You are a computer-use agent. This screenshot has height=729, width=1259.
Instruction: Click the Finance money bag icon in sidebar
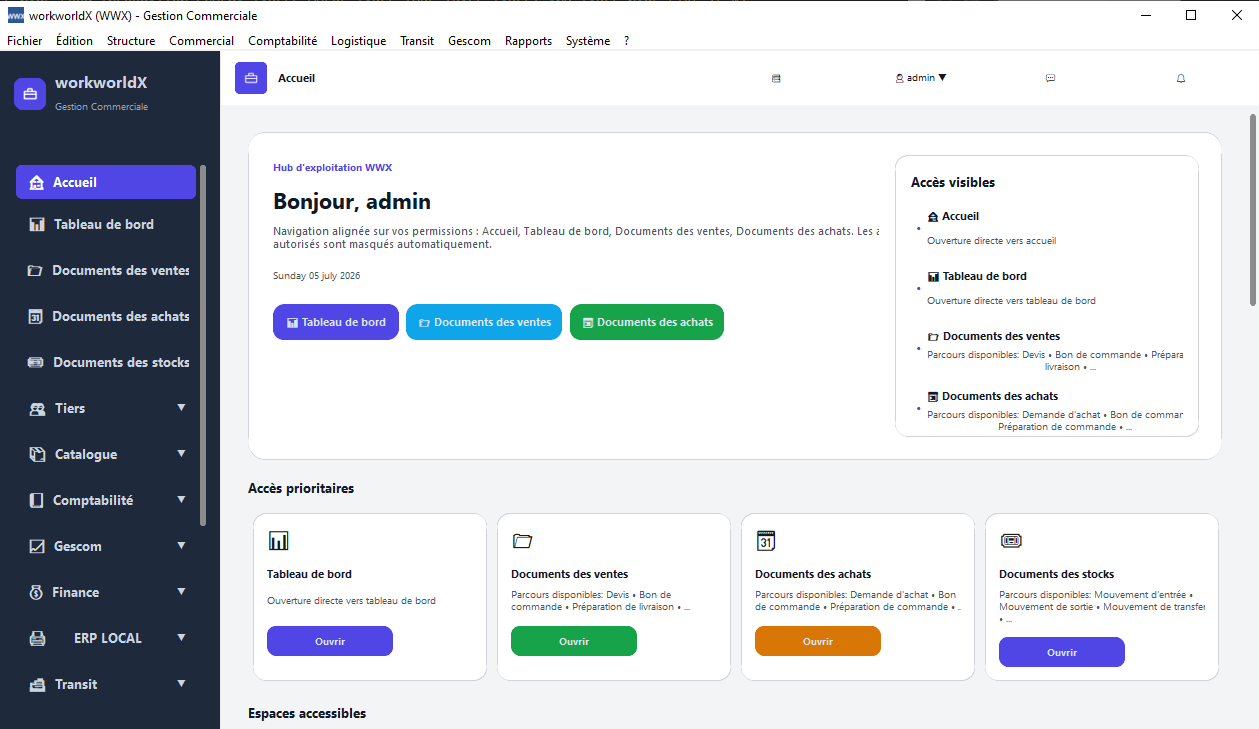pos(35,593)
